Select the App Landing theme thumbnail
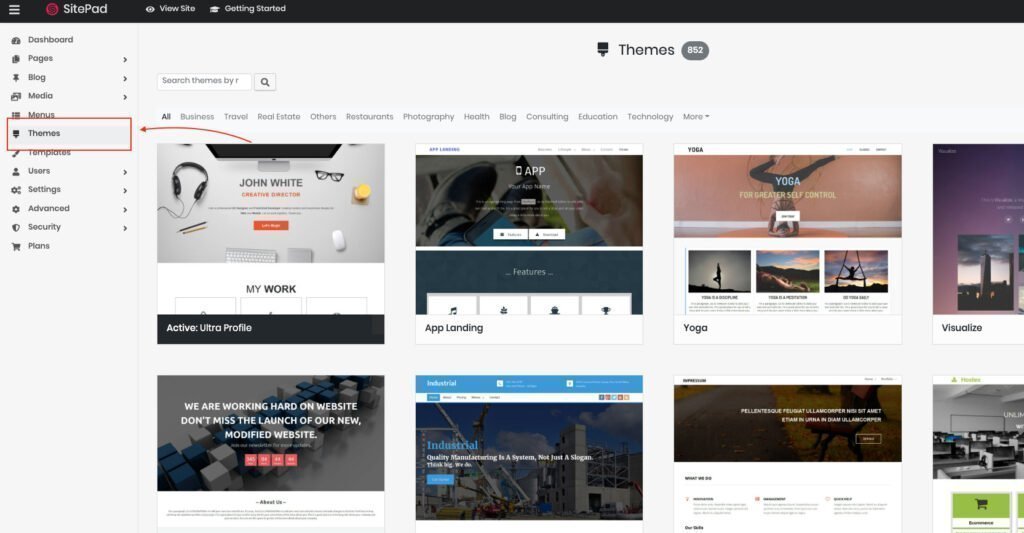Viewport: 1024px width, 533px height. (x=529, y=229)
